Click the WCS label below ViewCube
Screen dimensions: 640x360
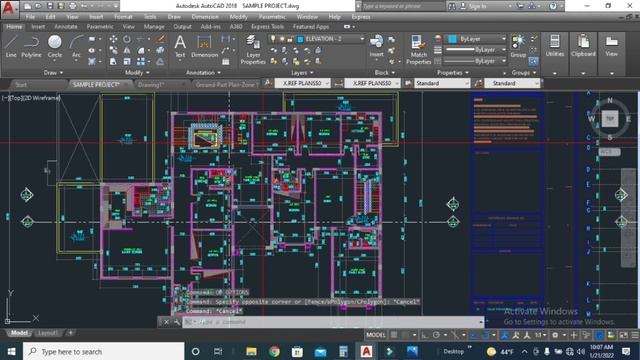point(608,152)
